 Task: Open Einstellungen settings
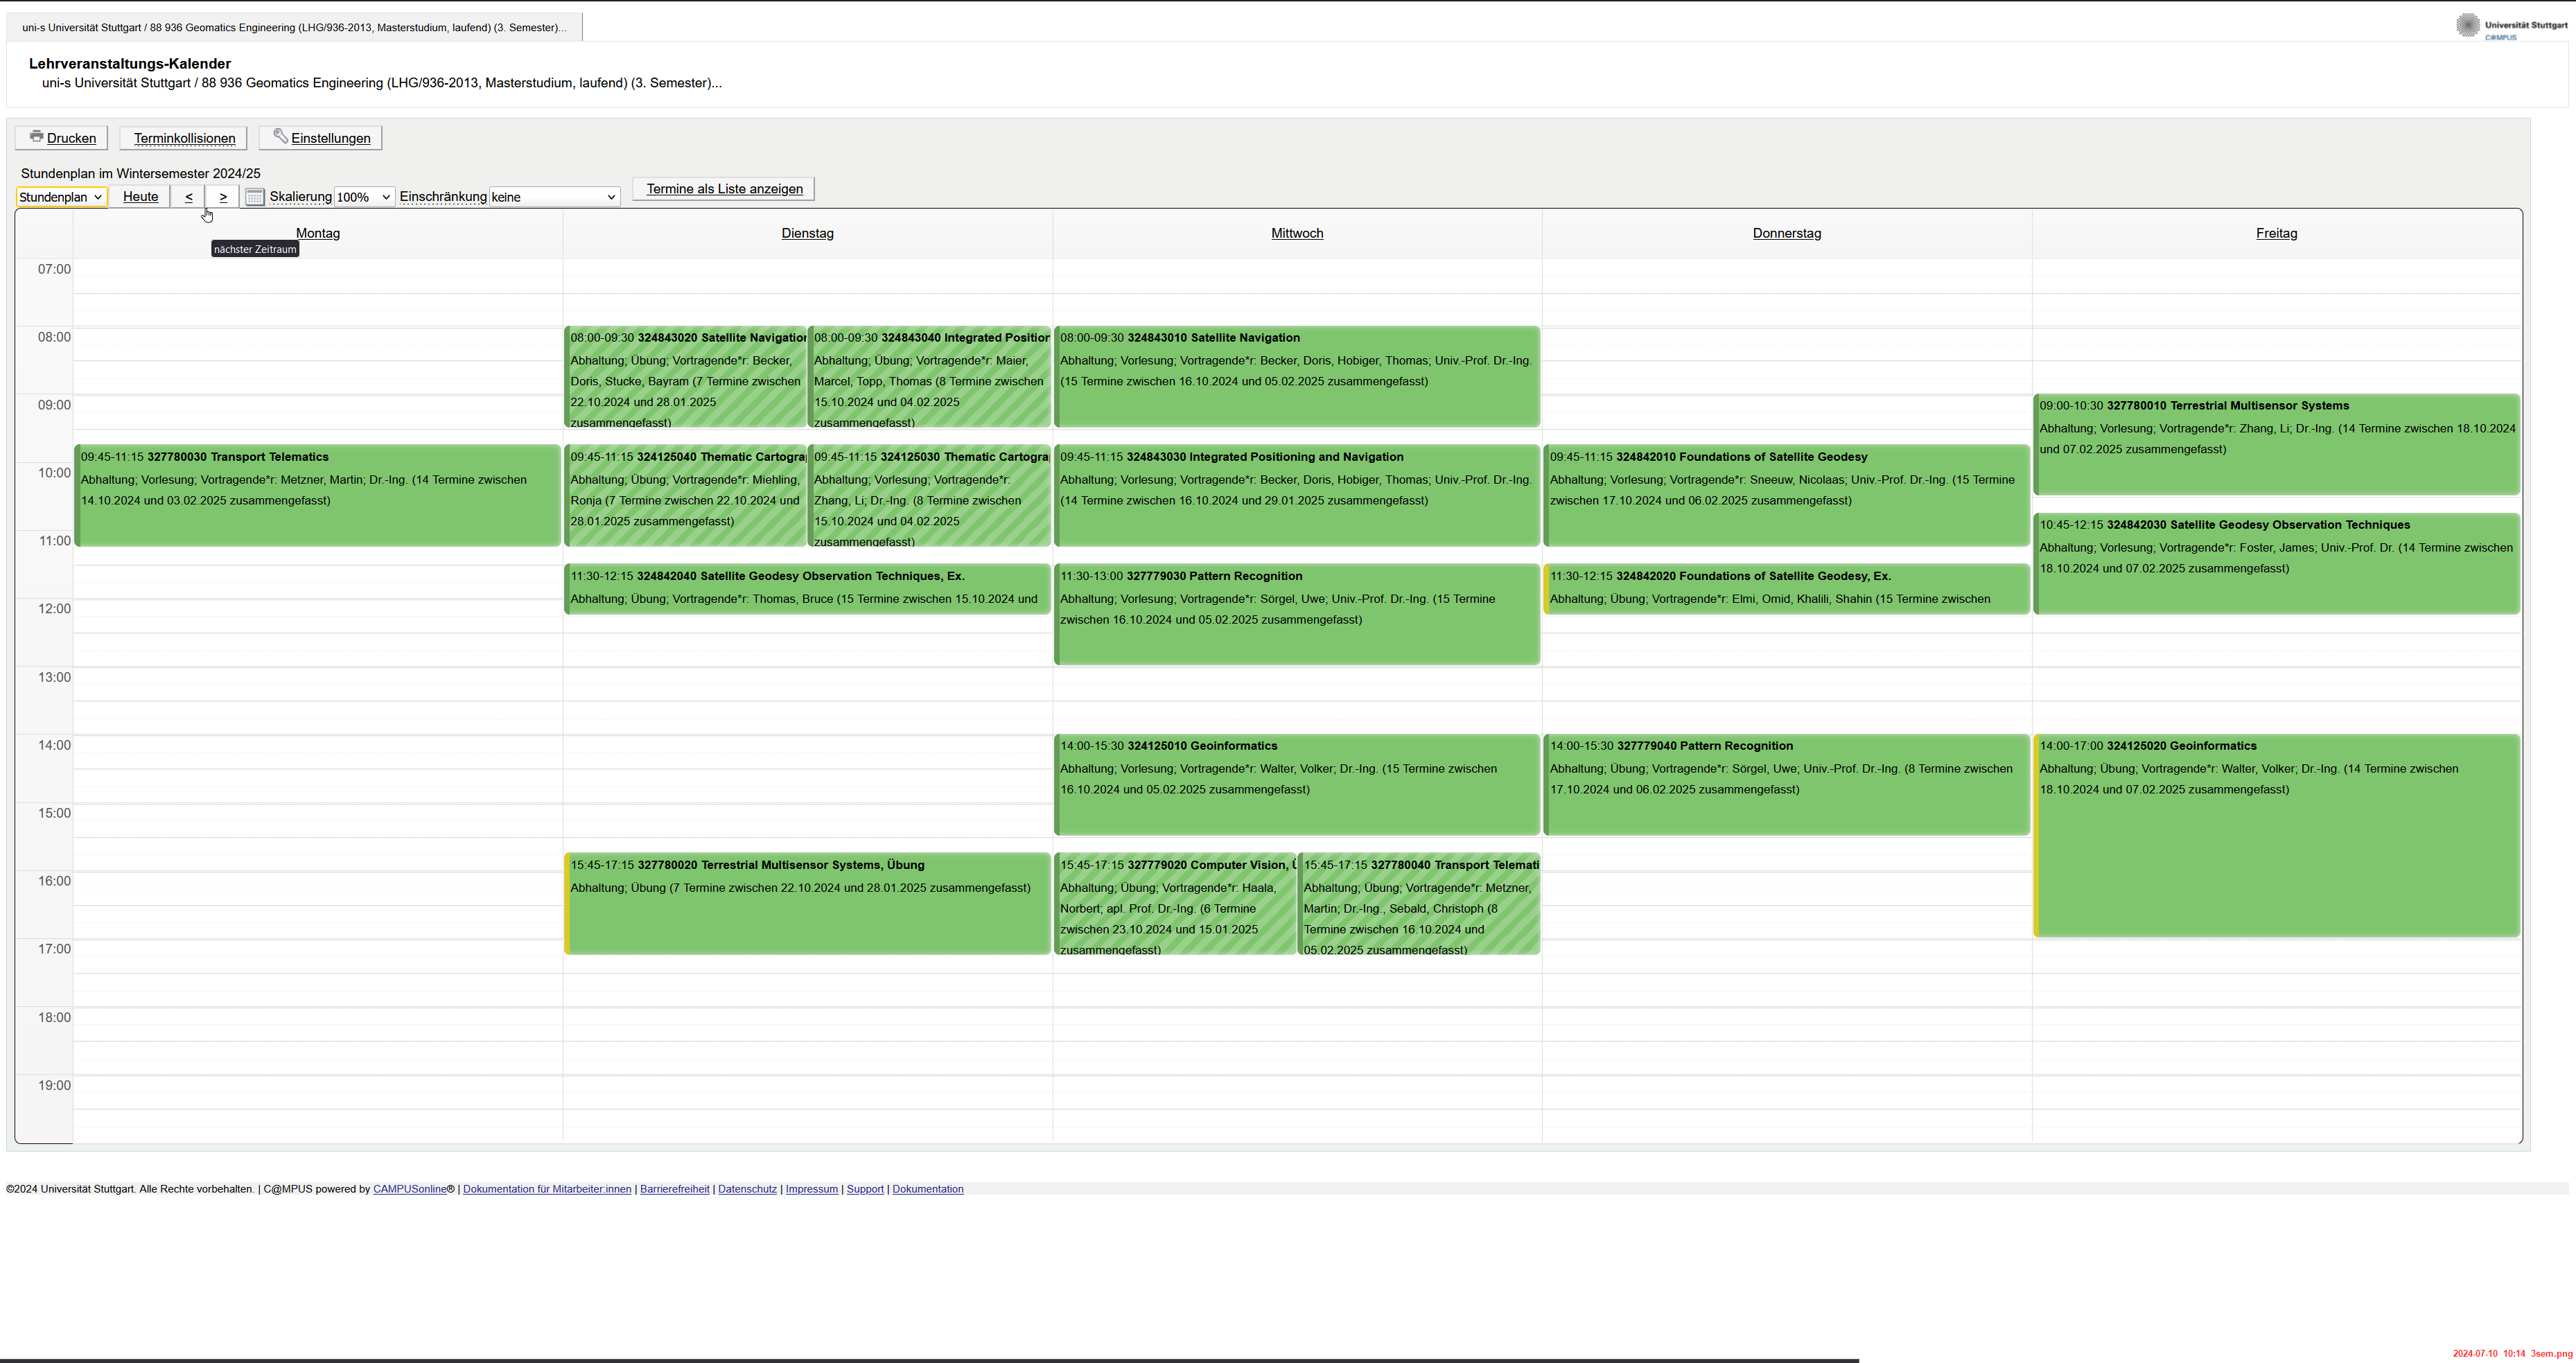click(x=321, y=138)
